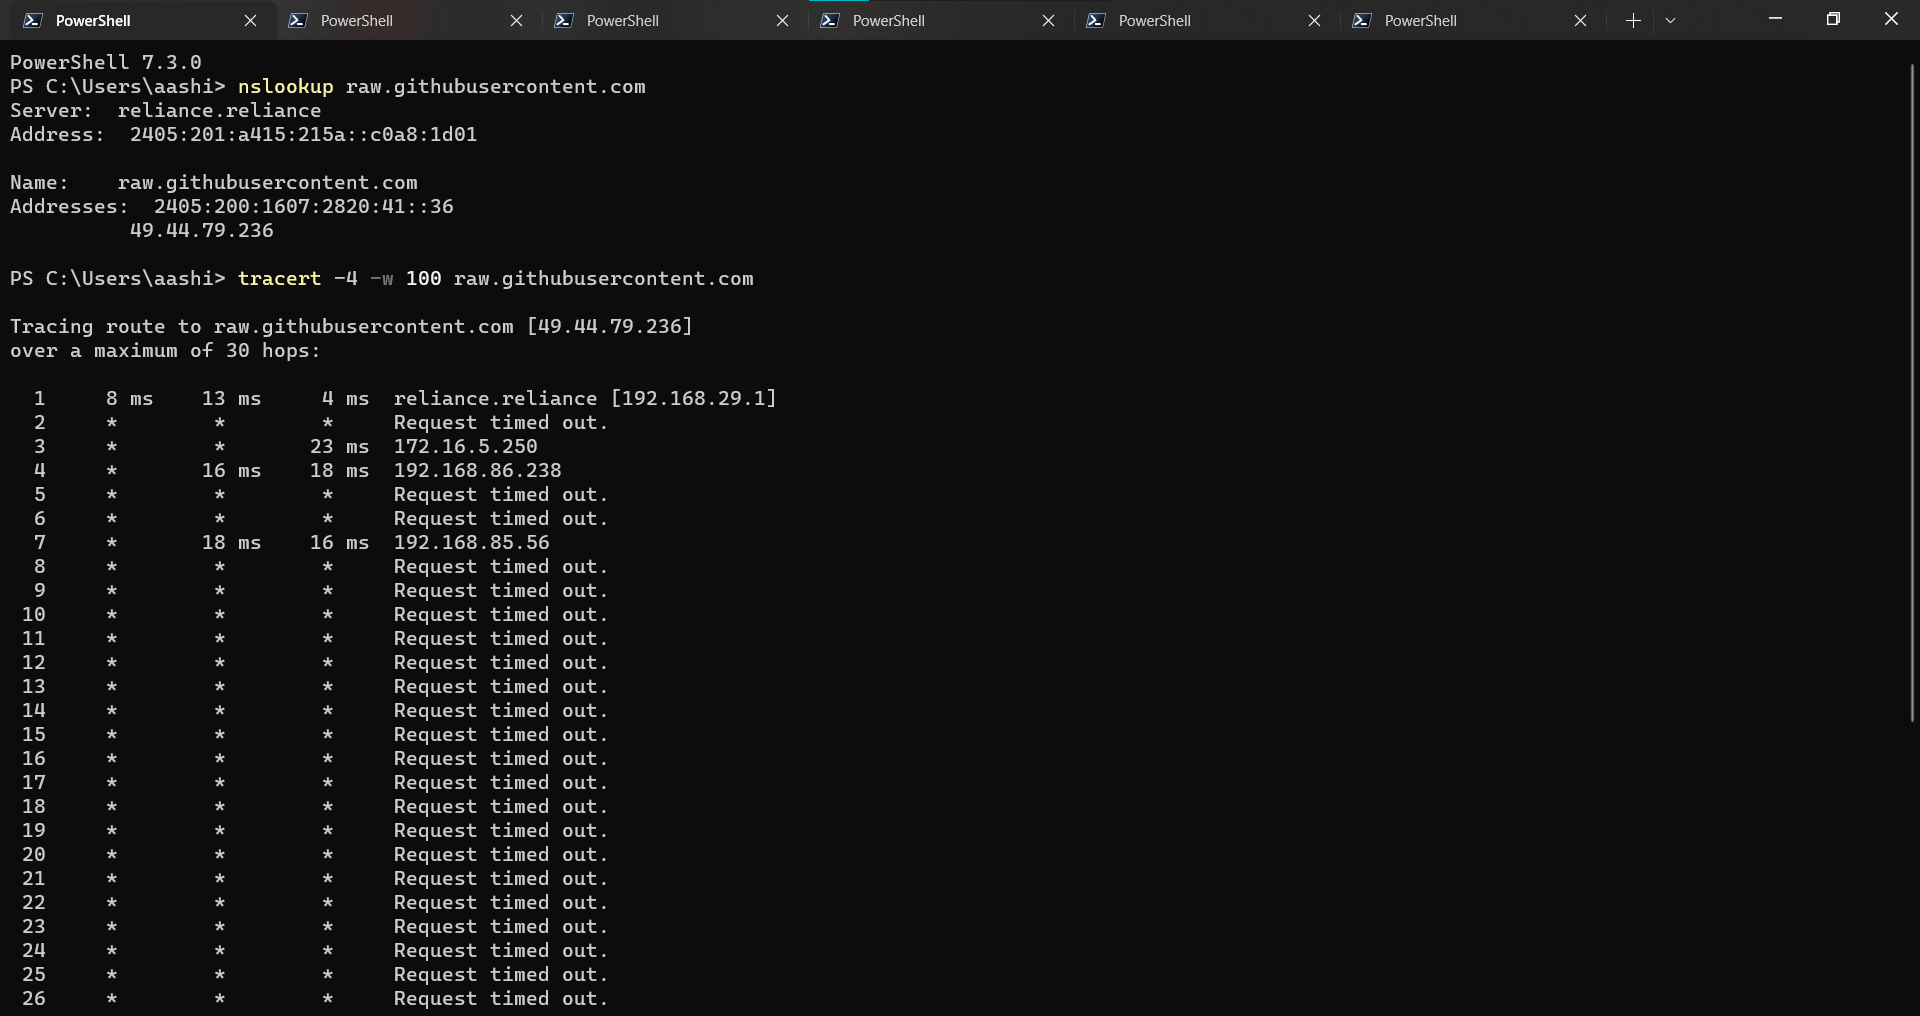Click IPv6 address 2405:200:1607:2820:41::36
The height and width of the screenshot is (1016, 1920).
303,206
